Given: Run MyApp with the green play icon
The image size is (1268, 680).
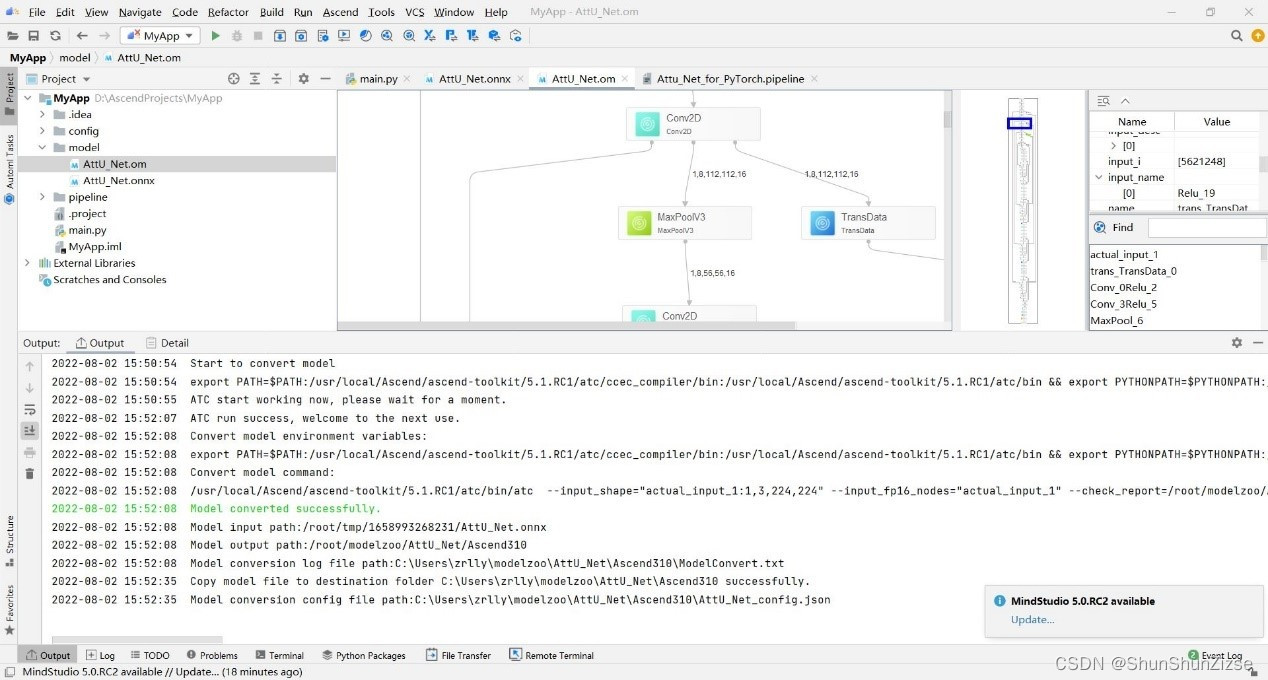Looking at the screenshot, I should pos(215,35).
